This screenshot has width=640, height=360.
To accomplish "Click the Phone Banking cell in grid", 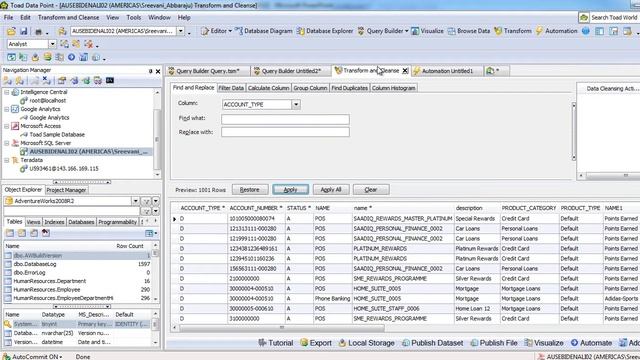I will [x=332, y=299].
